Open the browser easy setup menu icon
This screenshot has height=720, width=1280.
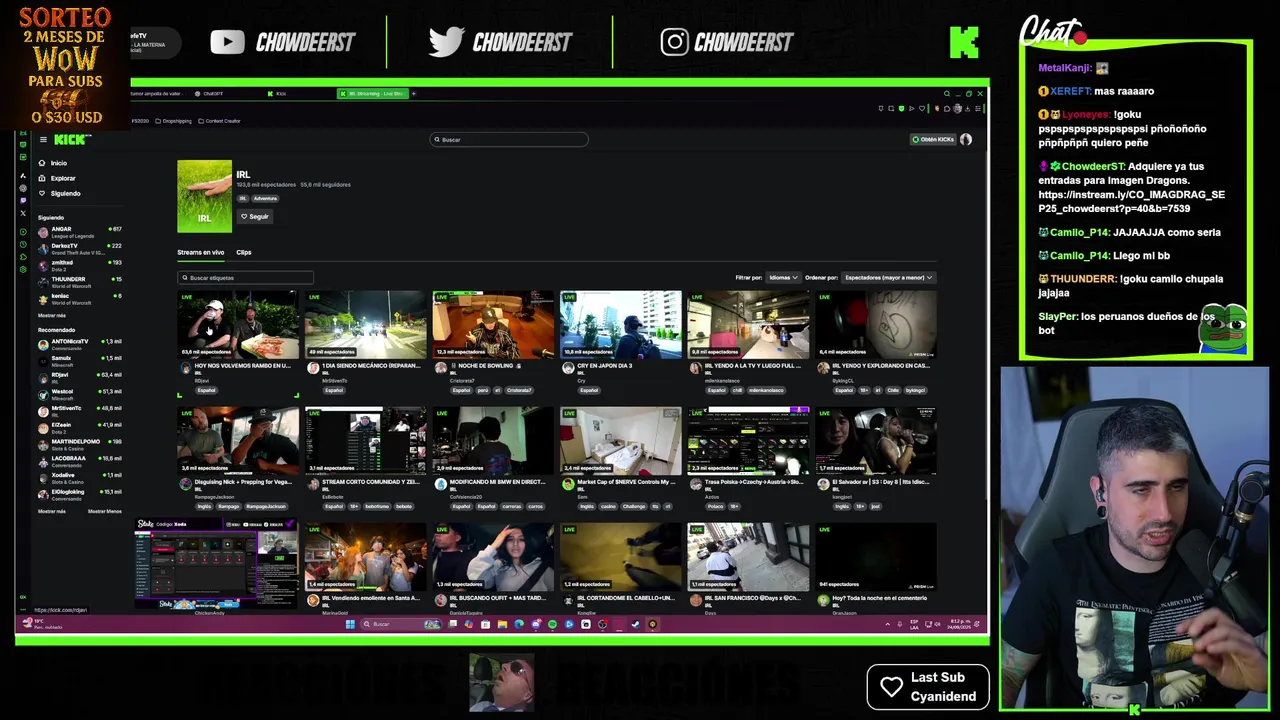pos(977,108)
